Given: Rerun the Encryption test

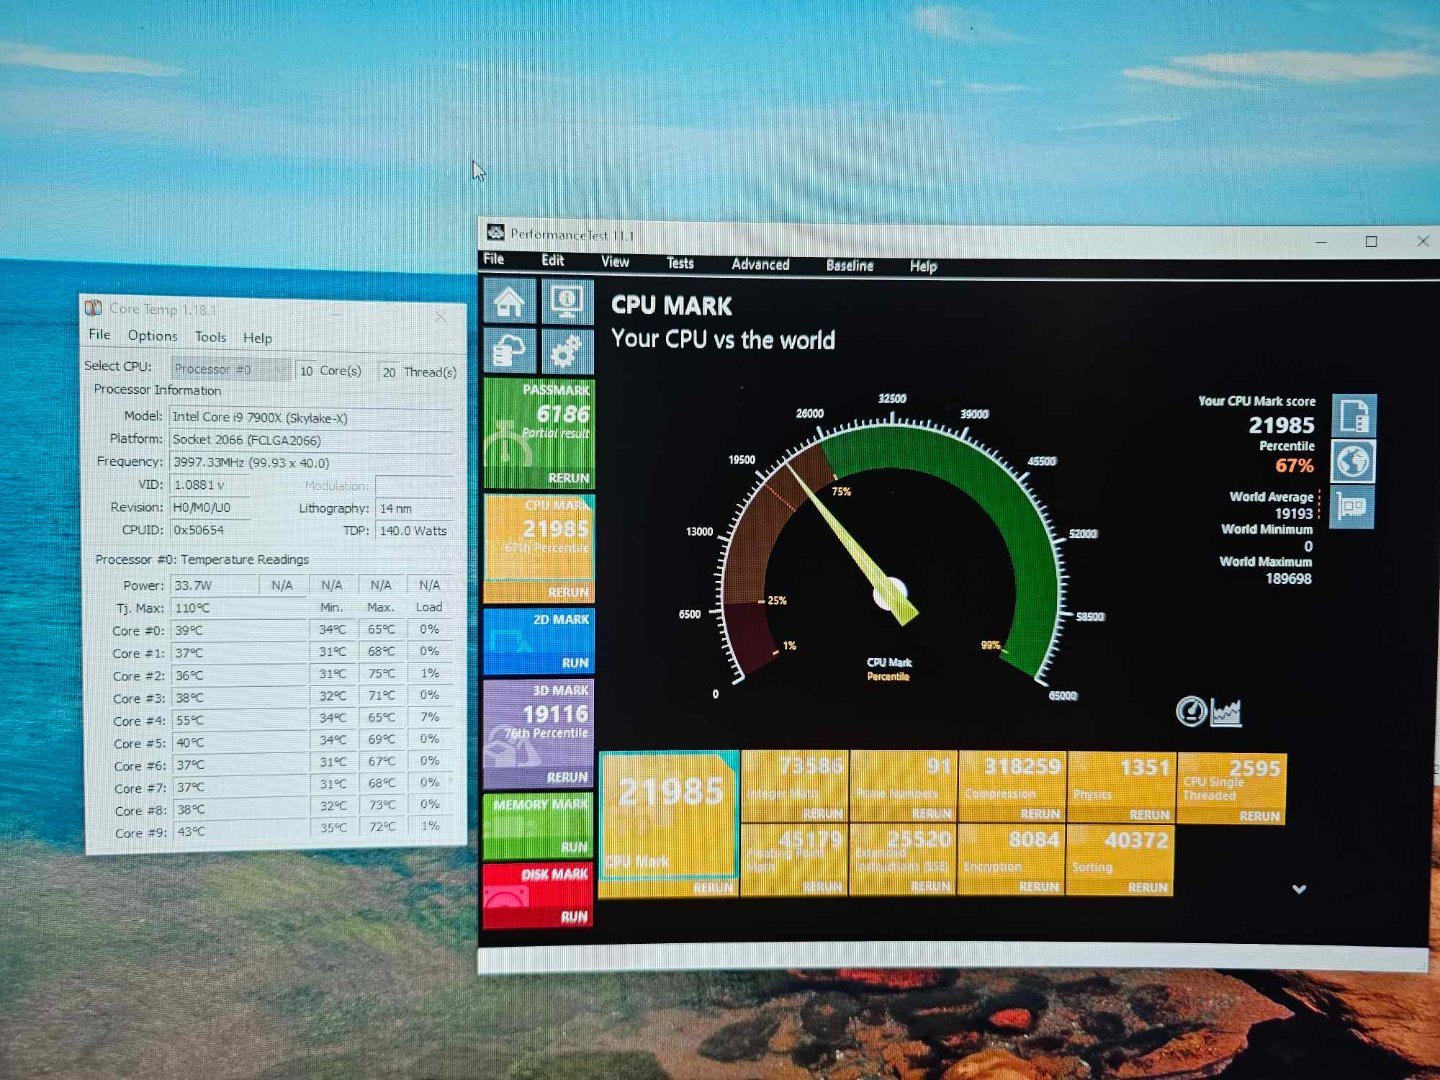Looking at the screenshot, I should [1039, 887].
